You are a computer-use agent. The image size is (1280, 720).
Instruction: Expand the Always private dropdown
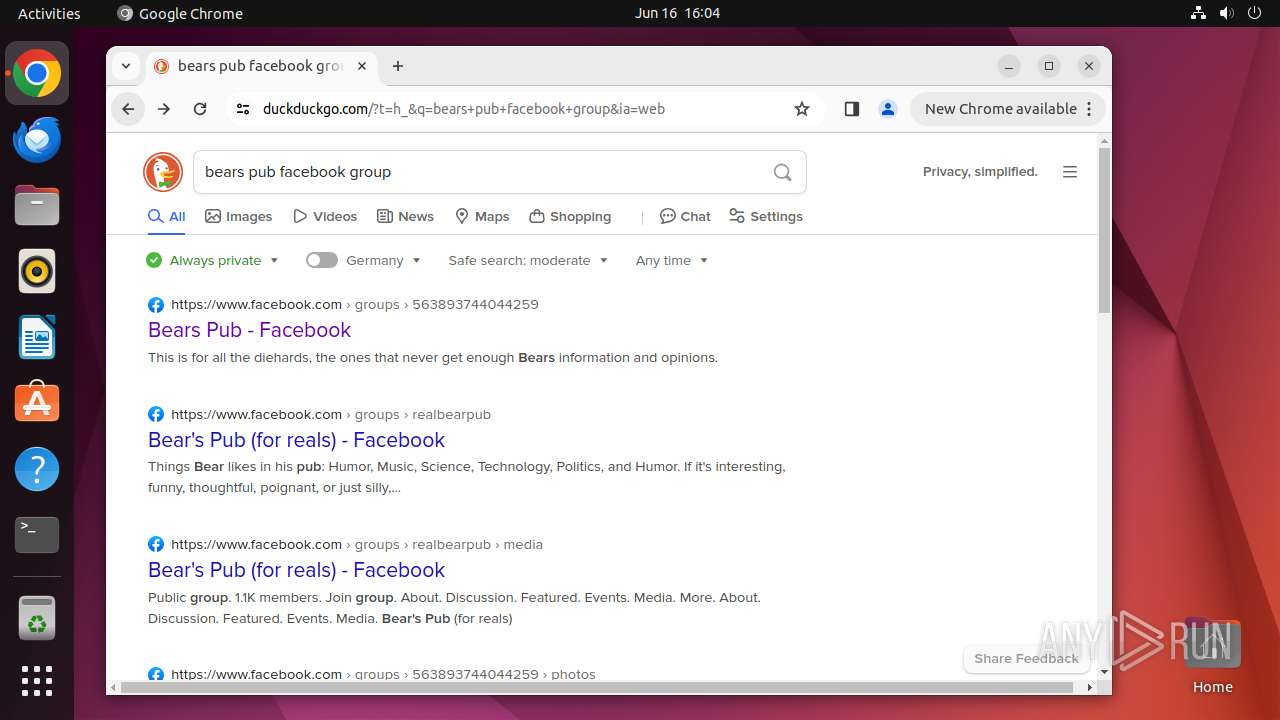tap(213, 260)
